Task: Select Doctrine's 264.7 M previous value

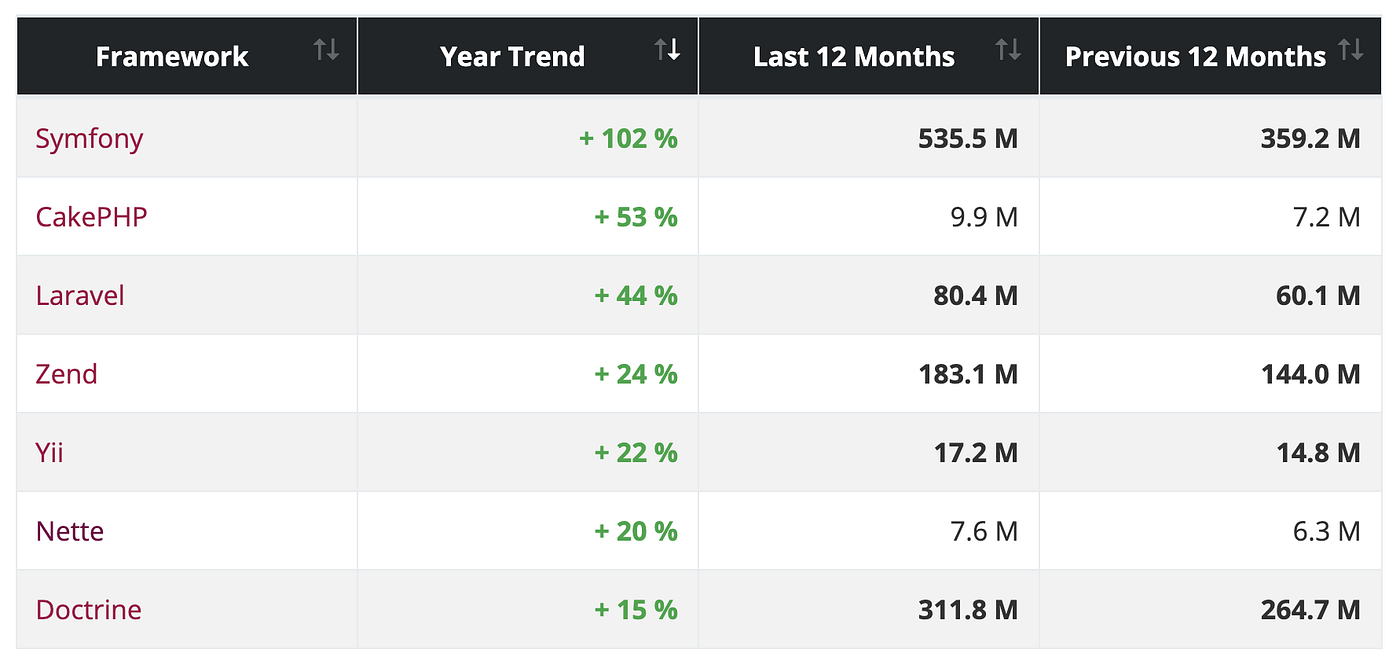Action: [x=1211, y=610]
